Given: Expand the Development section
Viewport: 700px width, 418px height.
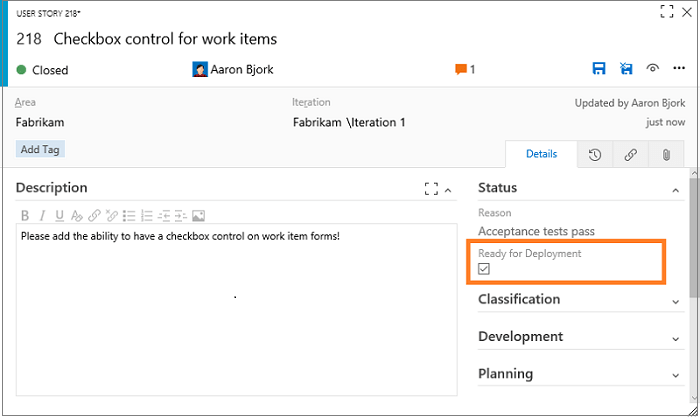Looking at the screenshot, I should [677, 337].
